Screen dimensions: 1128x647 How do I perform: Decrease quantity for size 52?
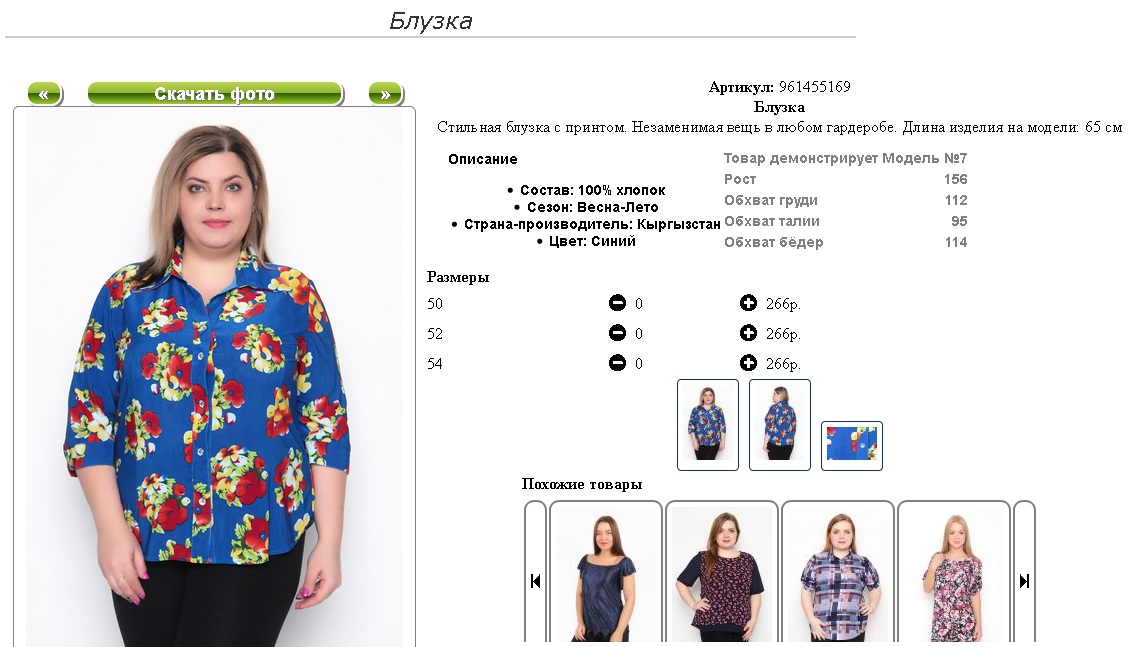point(617,332)
